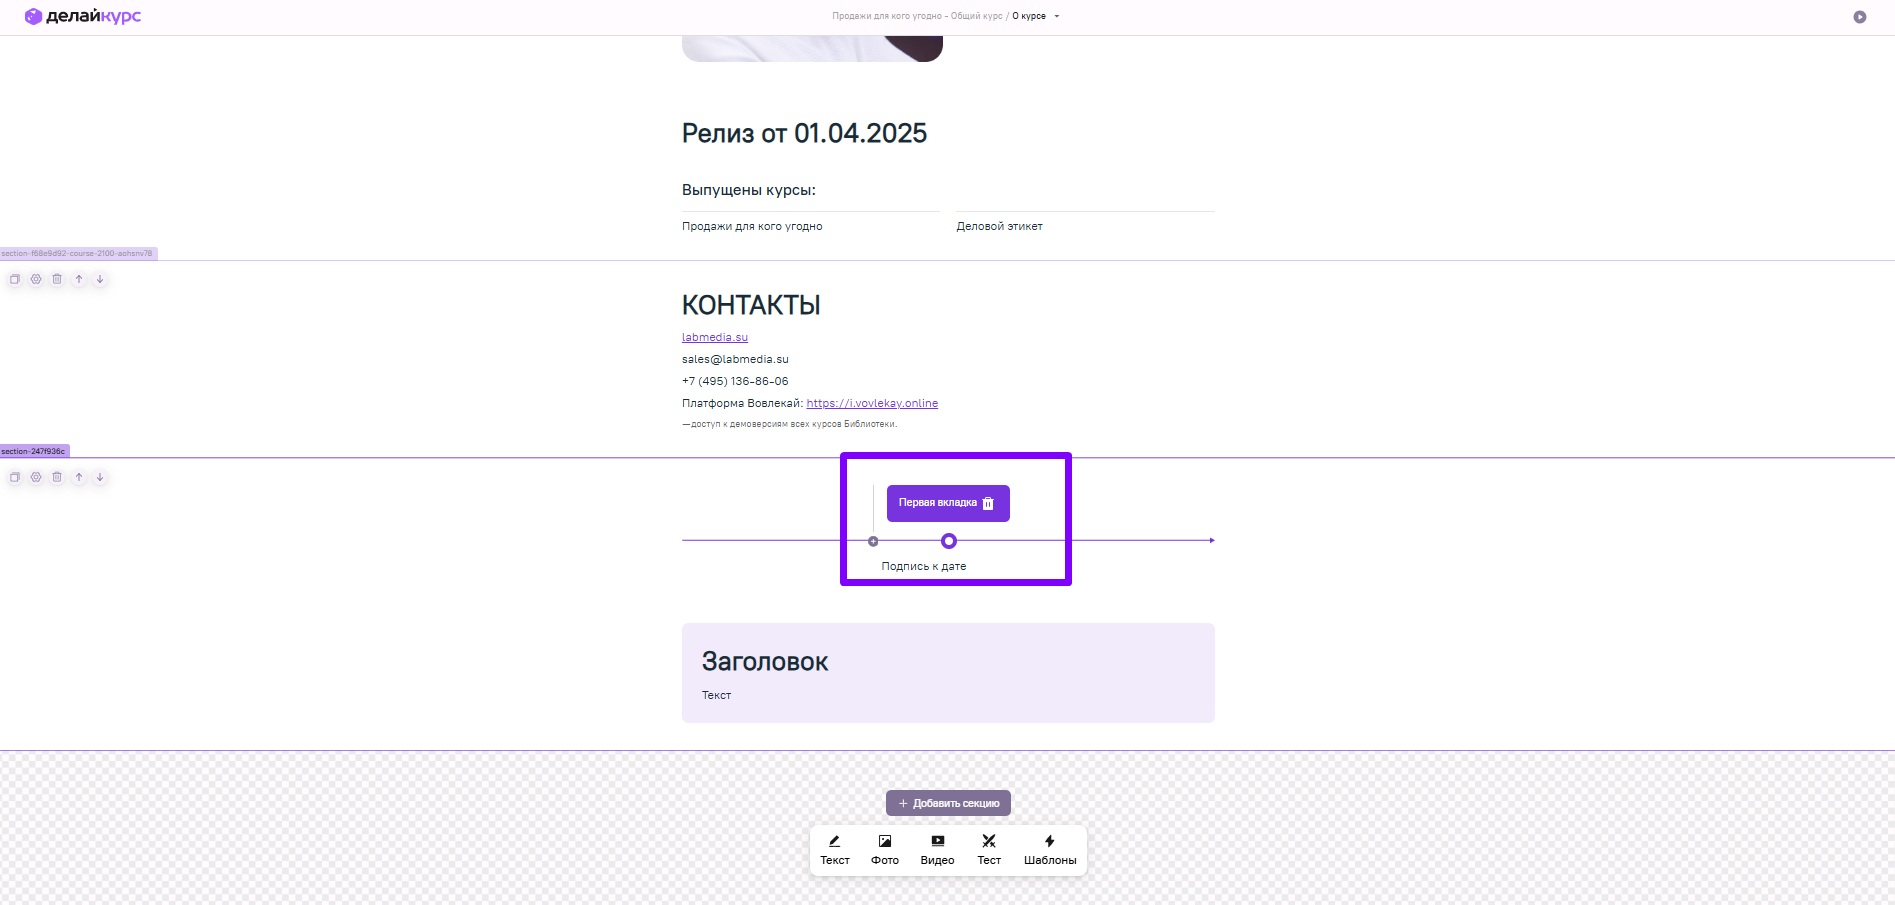1895x905 pixels.
Task: Choose the Видео block type
Action: tap(937, 850)
